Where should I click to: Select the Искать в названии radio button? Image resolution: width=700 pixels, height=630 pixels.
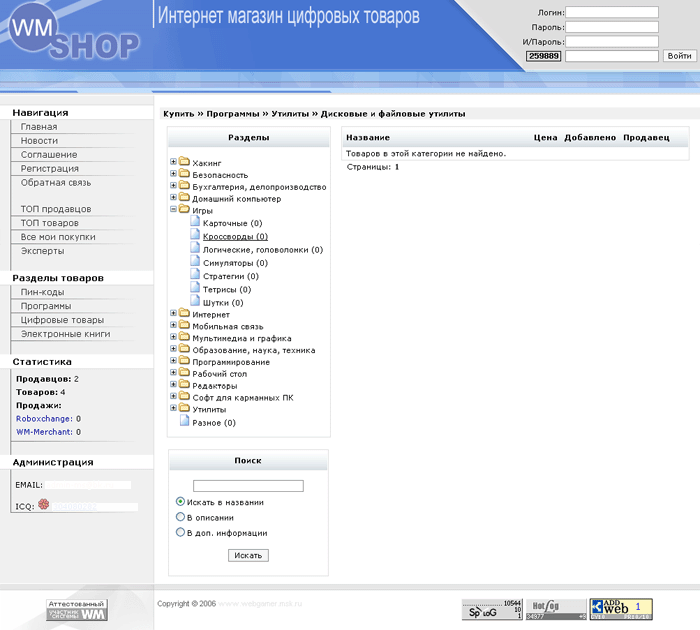[x=180, y=502]
